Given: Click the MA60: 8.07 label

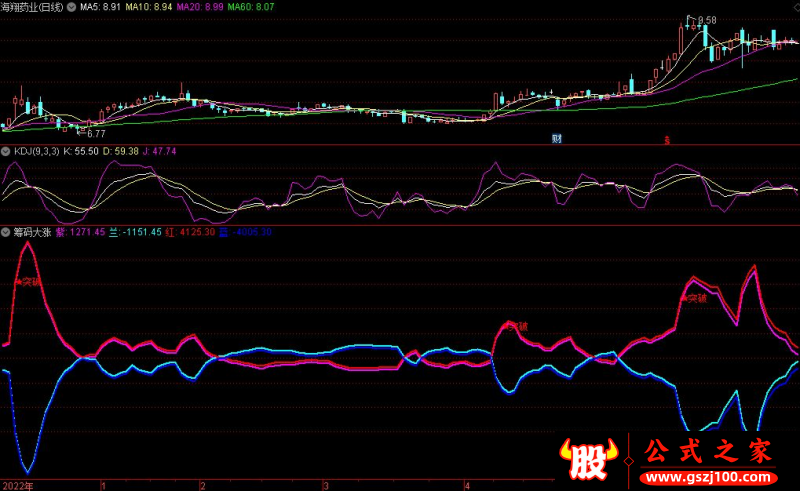Looking at the screenshot, I should point(251,7).
